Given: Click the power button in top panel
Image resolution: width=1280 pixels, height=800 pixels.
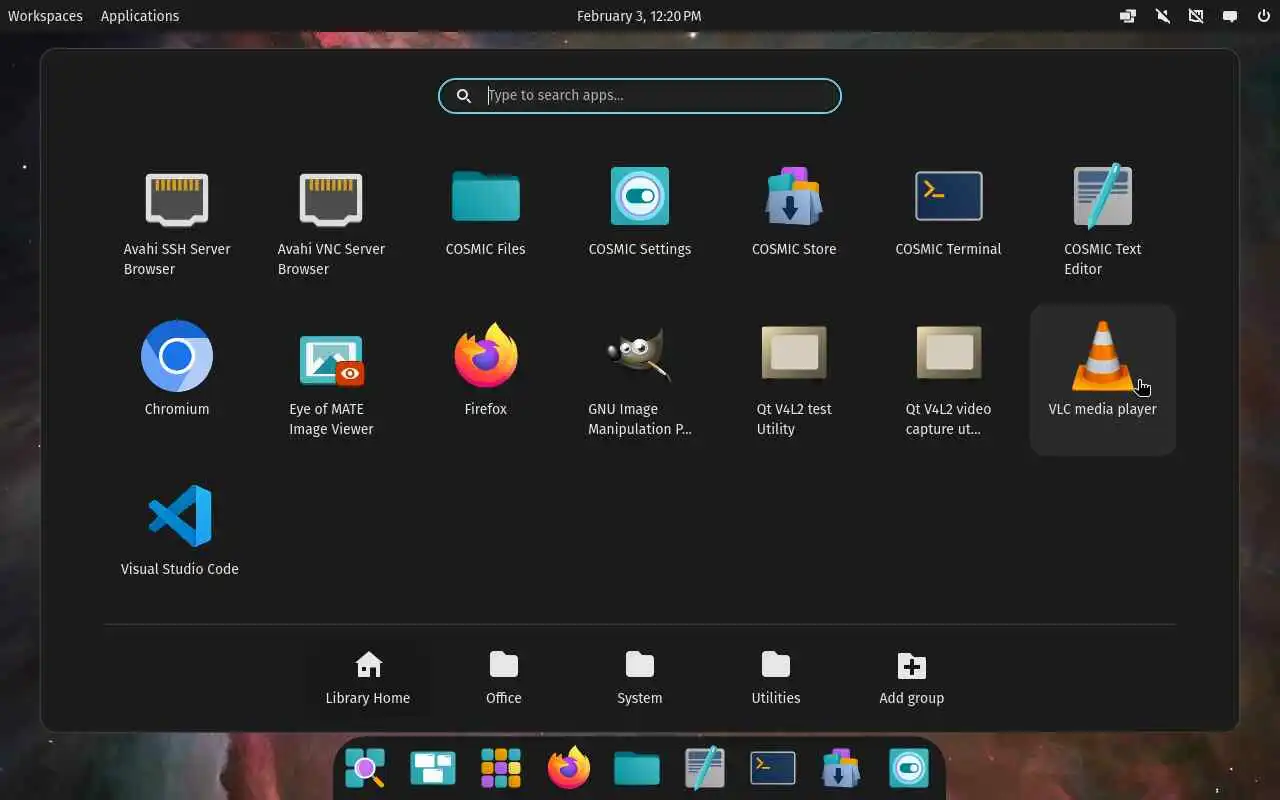Looking at the screenshot, I should (x=1264, y=16).
